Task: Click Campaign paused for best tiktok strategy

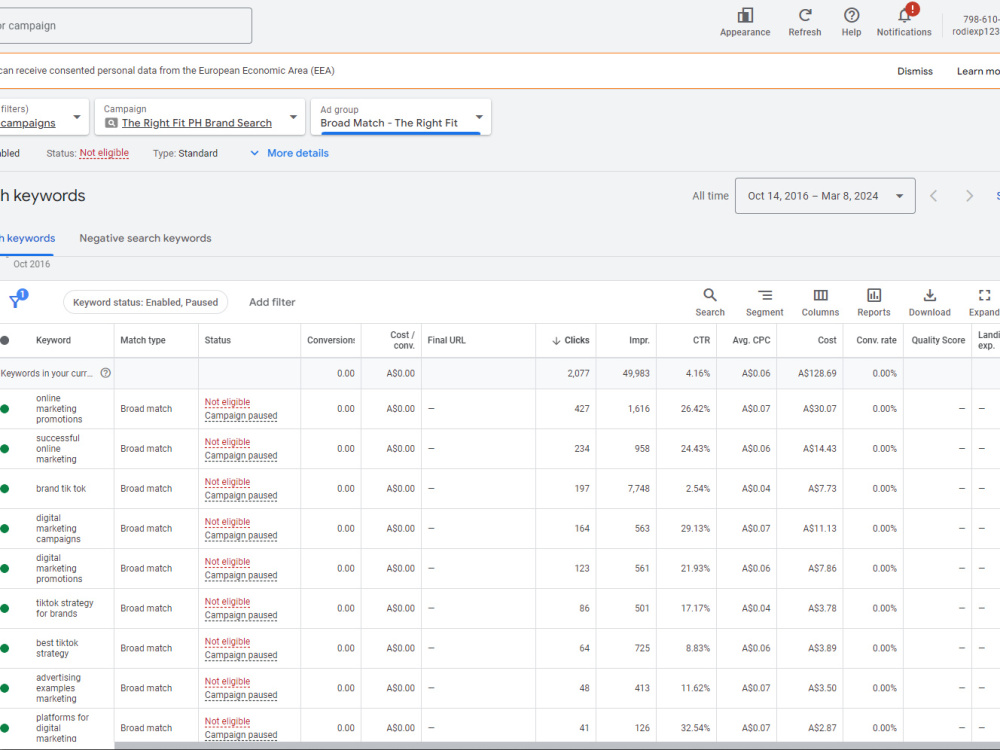Action: (240, 655)
